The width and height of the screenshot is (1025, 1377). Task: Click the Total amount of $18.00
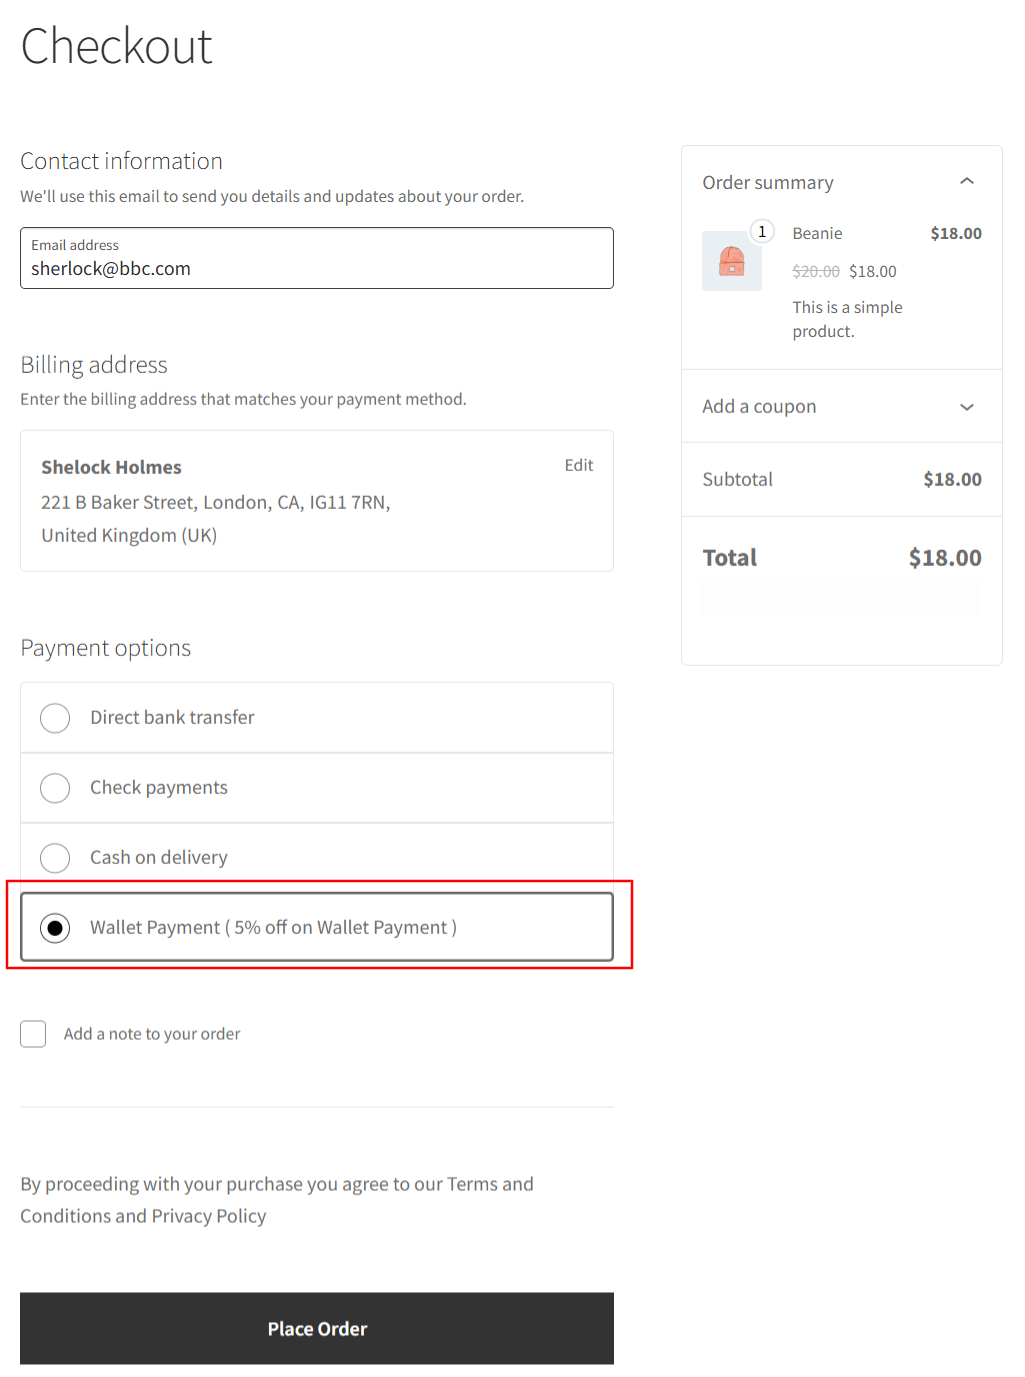click(x=944, y=557)
